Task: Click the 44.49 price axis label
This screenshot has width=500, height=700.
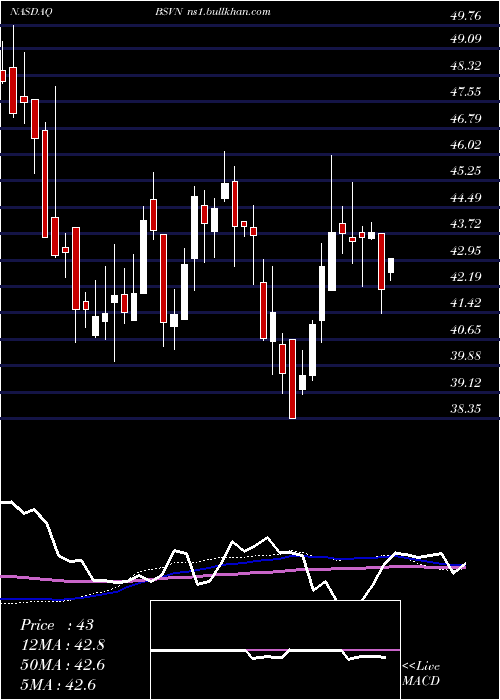Action: (x=466, y=197)
